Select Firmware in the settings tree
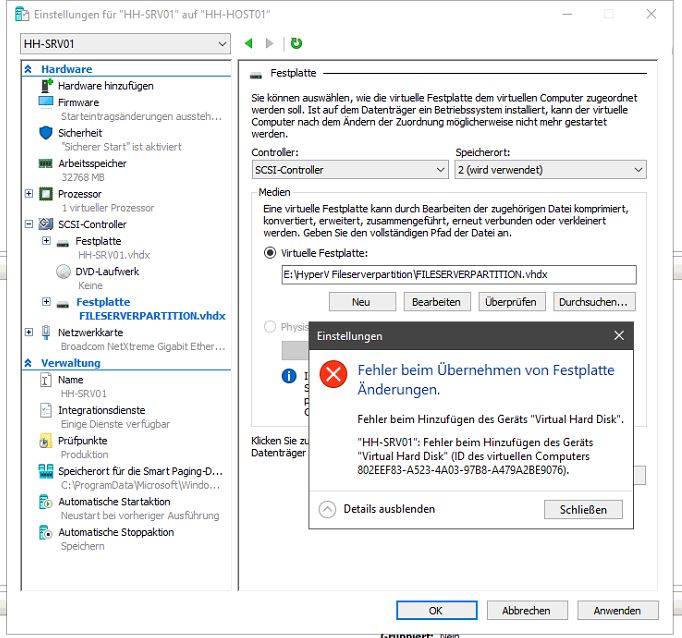The width and height of the screenshot is (682, 638). click(79, 103)
